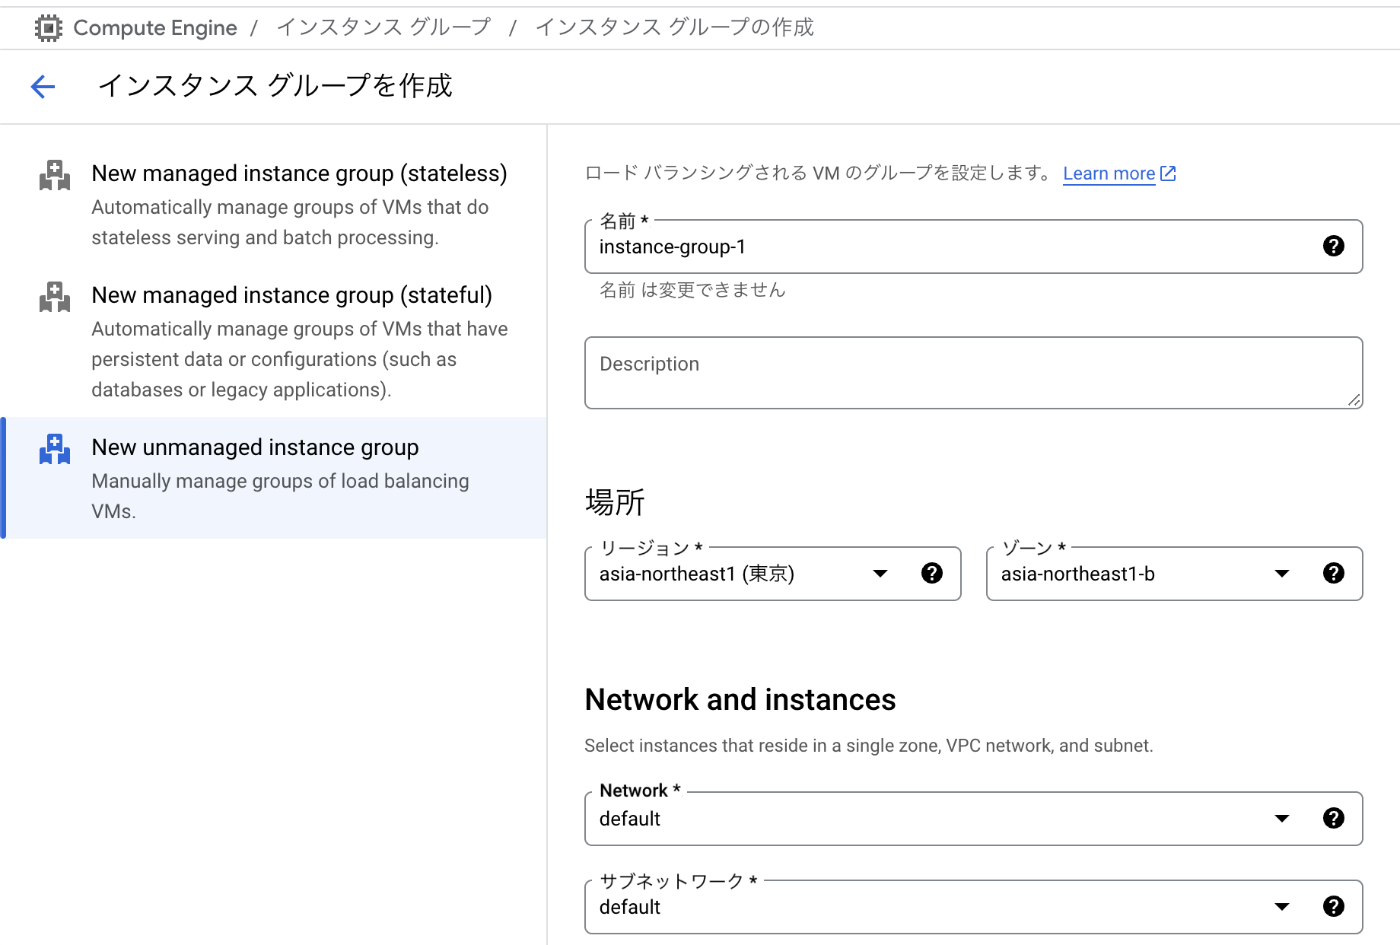Click the unmanaged instance group icon

point(55,449)
